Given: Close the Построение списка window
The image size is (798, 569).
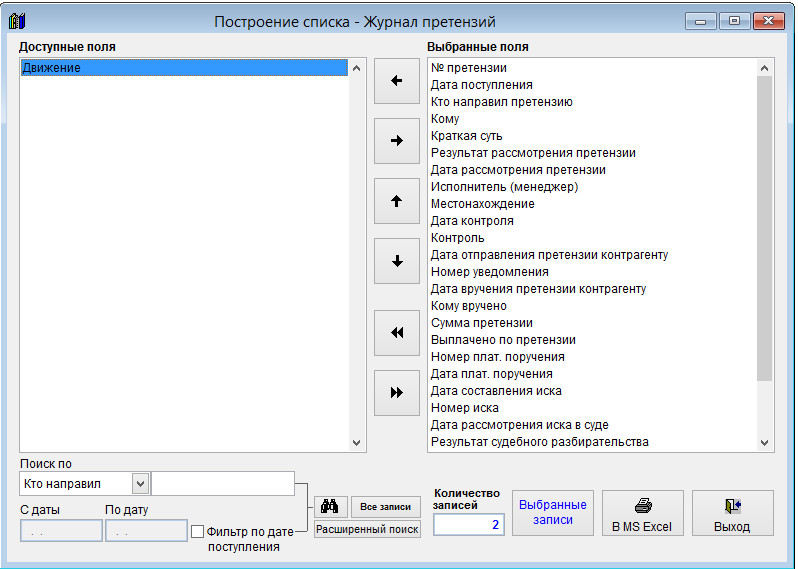Looking at the screenshot, I should pyautogui.click(x=768, y=21).
